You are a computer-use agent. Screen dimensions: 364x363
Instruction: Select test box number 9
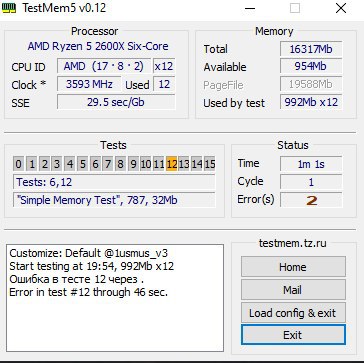point(133,164)
